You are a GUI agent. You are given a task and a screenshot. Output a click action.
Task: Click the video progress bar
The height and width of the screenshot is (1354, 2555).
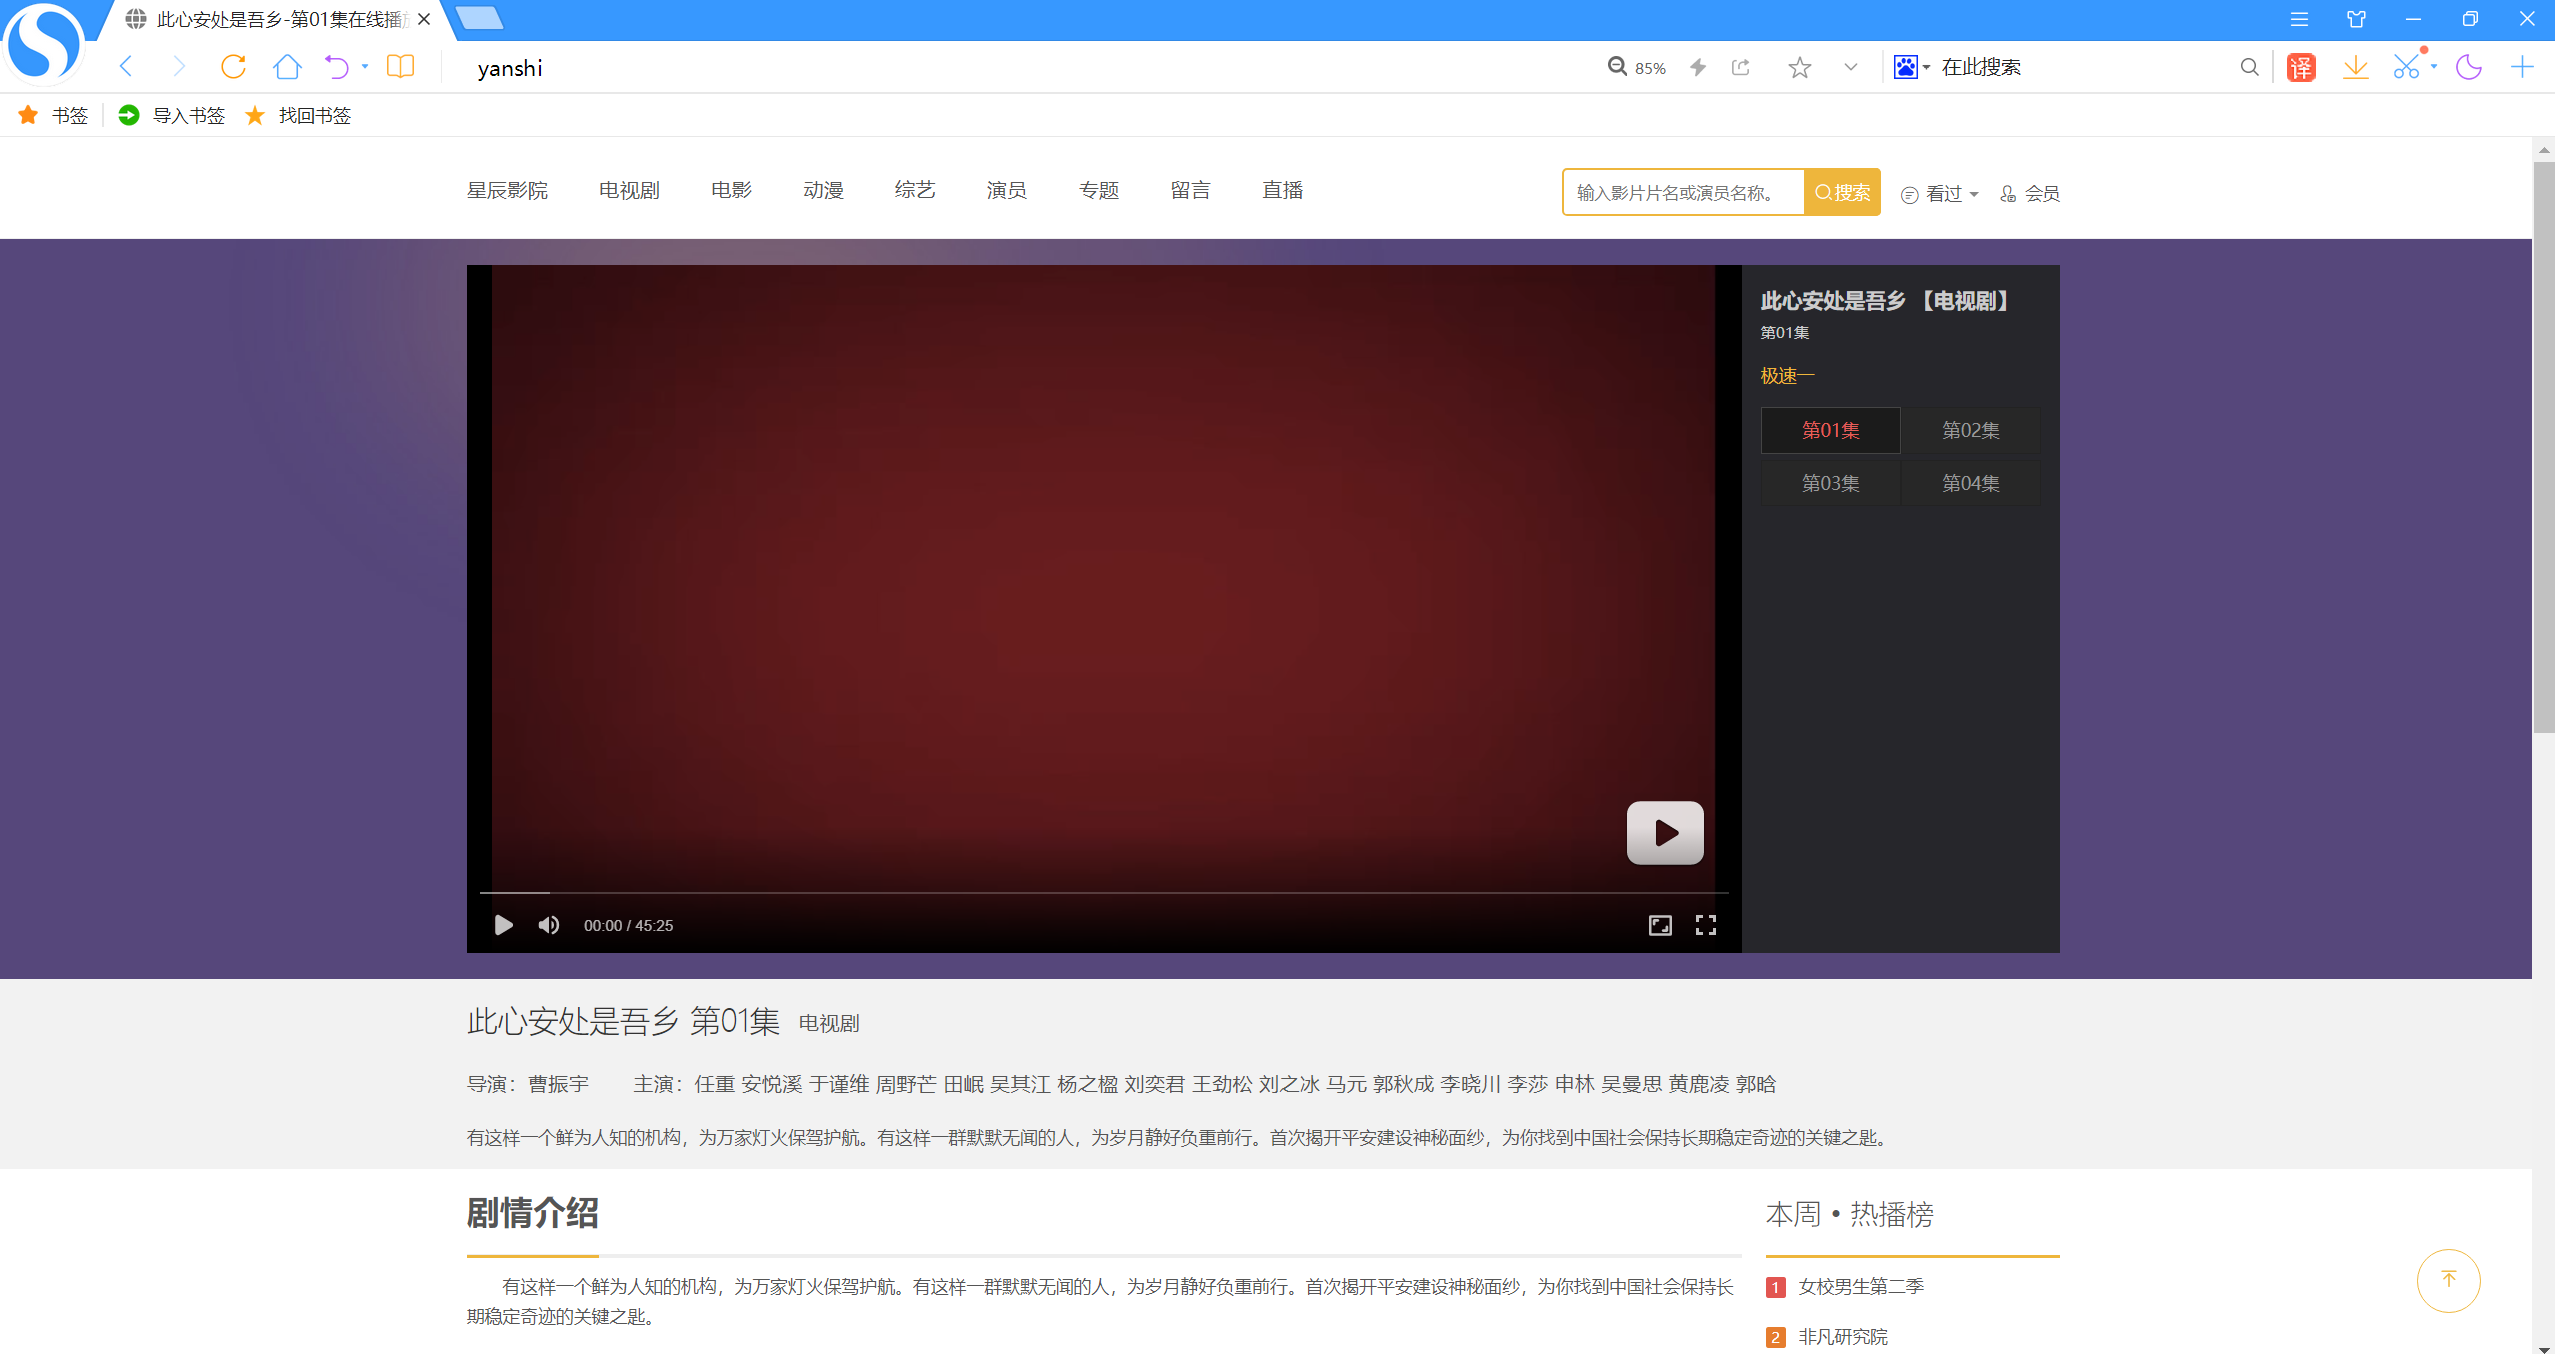coord(1100,892)
